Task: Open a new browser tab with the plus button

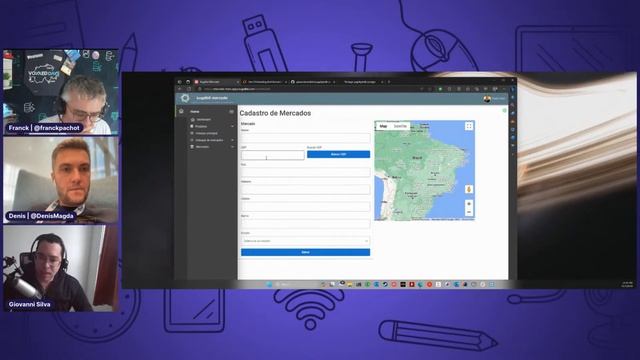Action: (389, 82)
